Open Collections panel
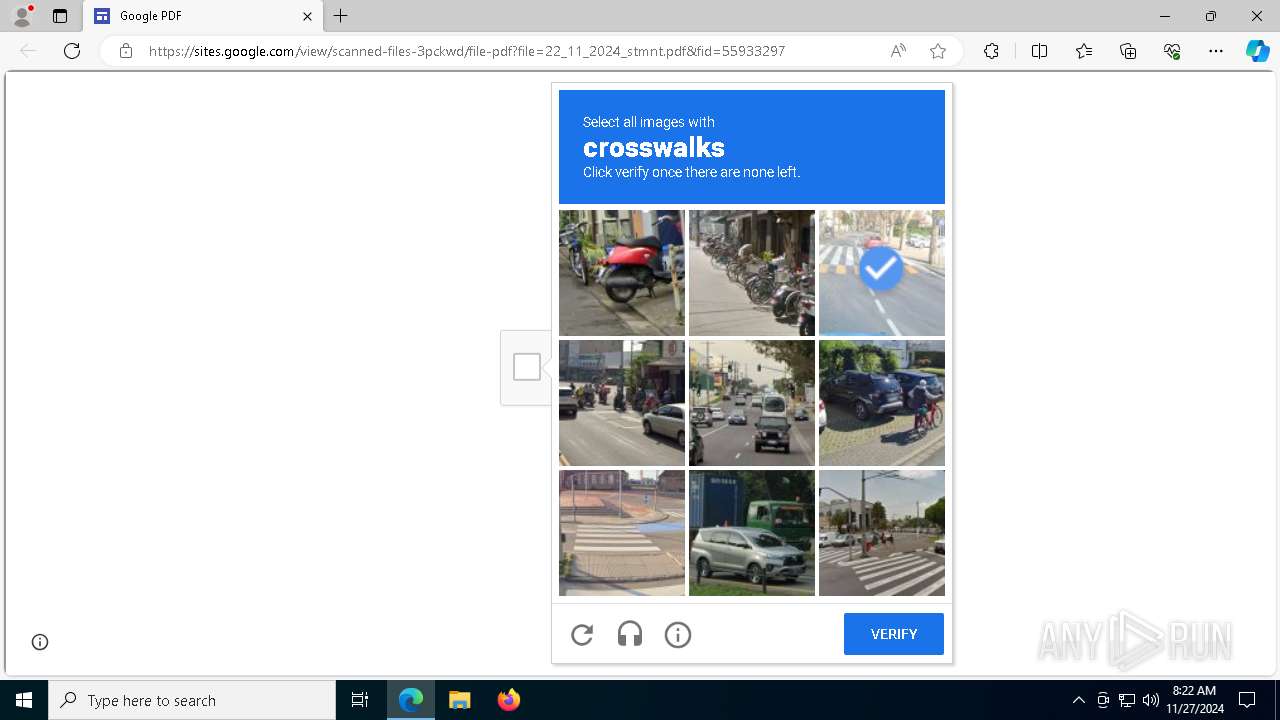The height and width of the screenshot is (720, 1280). (1128, 51)
